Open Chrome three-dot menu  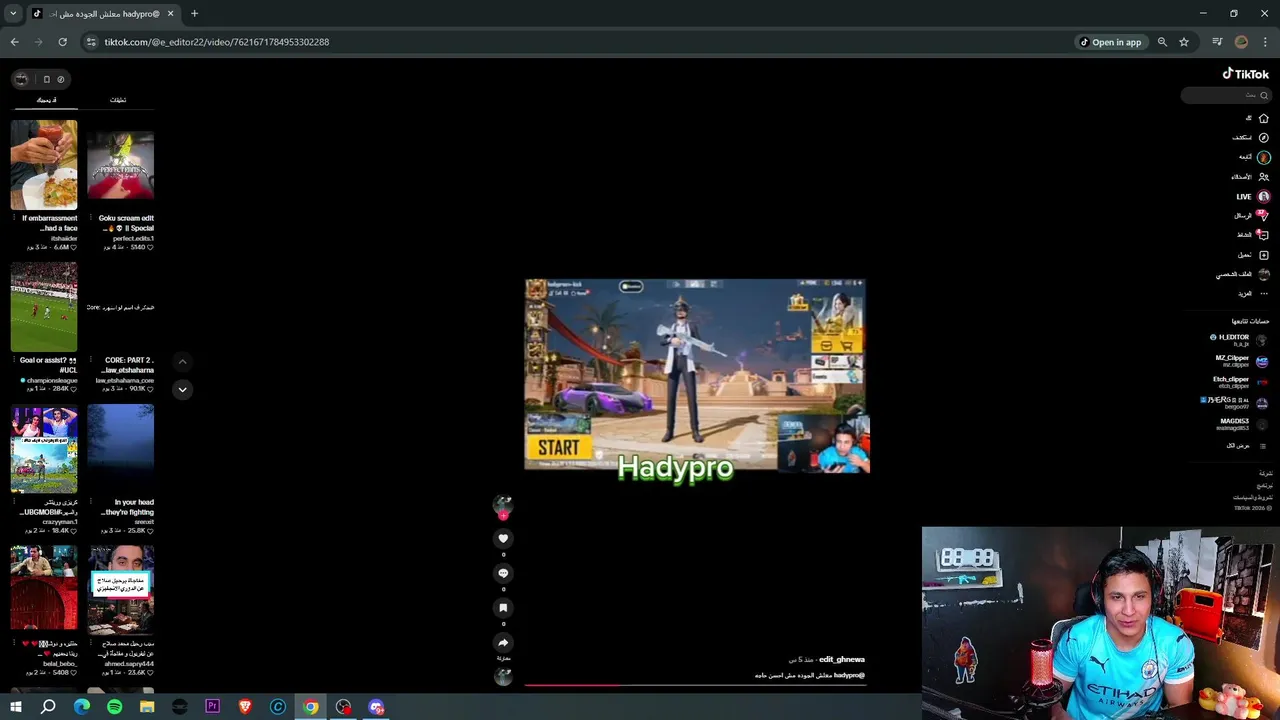tap(1265, 42)
